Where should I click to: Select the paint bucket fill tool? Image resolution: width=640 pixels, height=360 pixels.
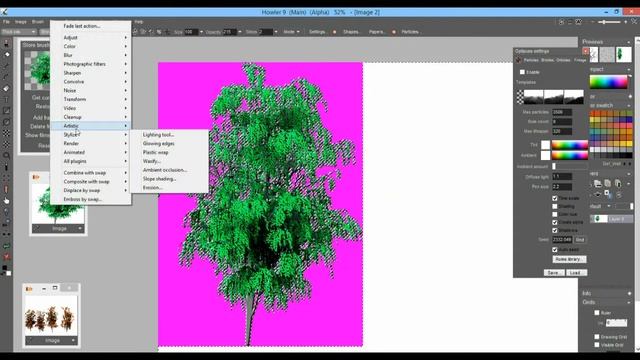pyautogui.click(x=7, y=54)
